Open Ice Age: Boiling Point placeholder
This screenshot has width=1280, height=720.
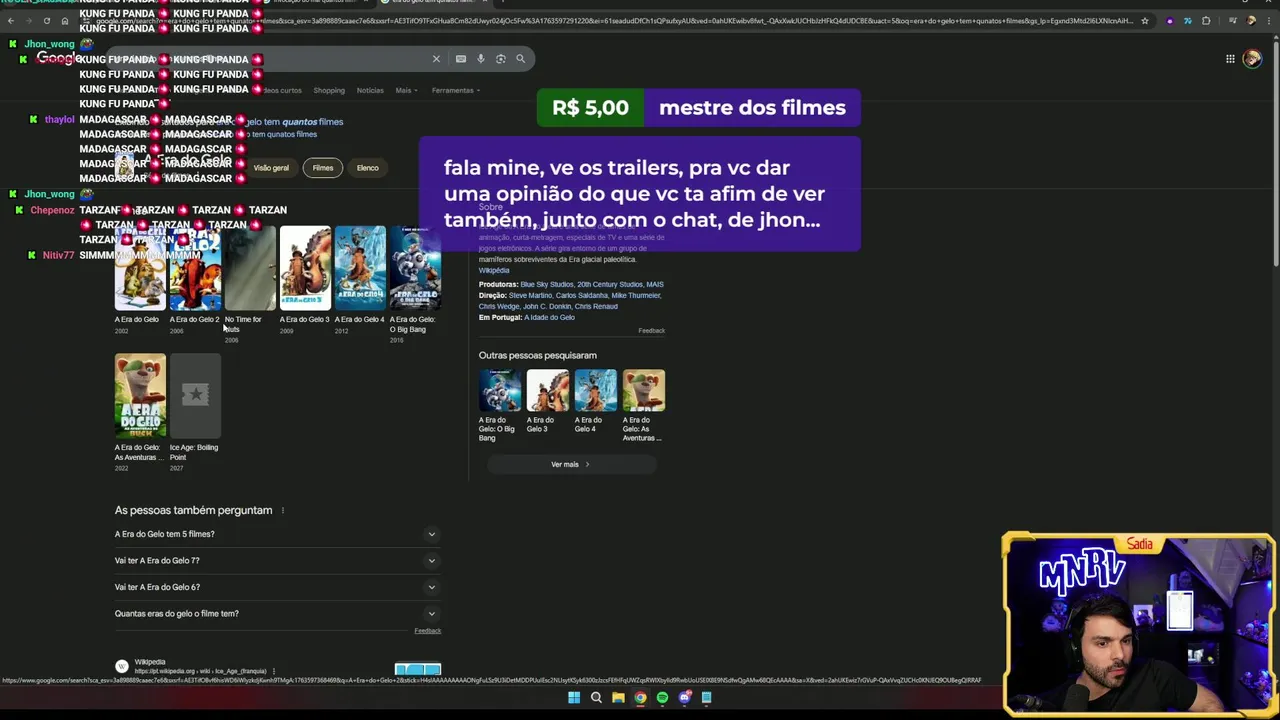click(195, 396)
